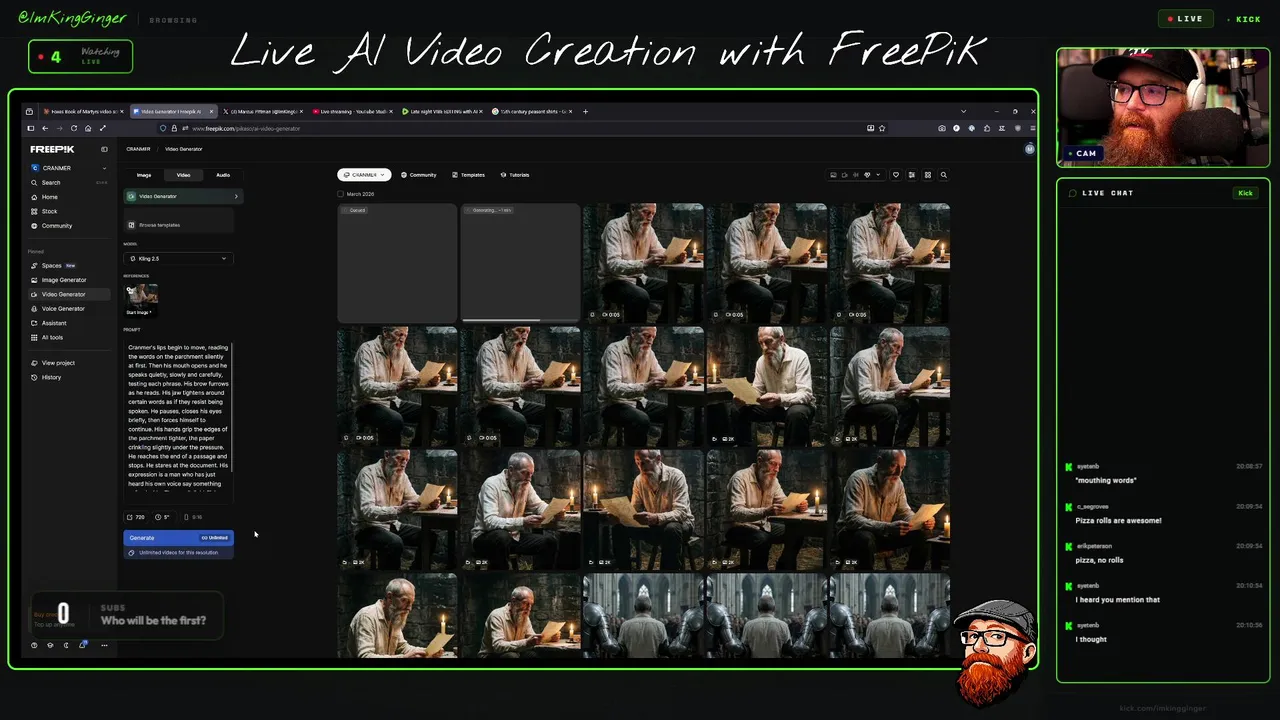
Task: Open Search in Freepik sidebar
Action: [x=68, y=183]
